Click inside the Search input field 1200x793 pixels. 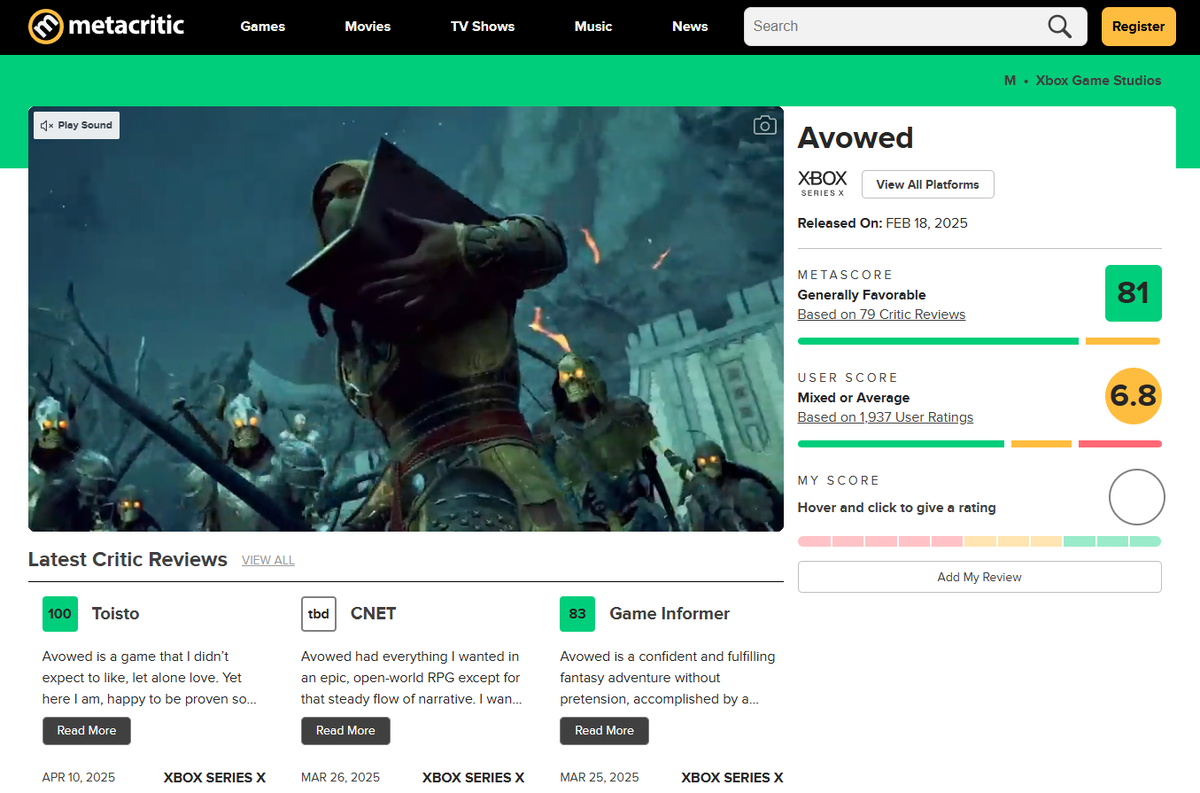point(895,27)
